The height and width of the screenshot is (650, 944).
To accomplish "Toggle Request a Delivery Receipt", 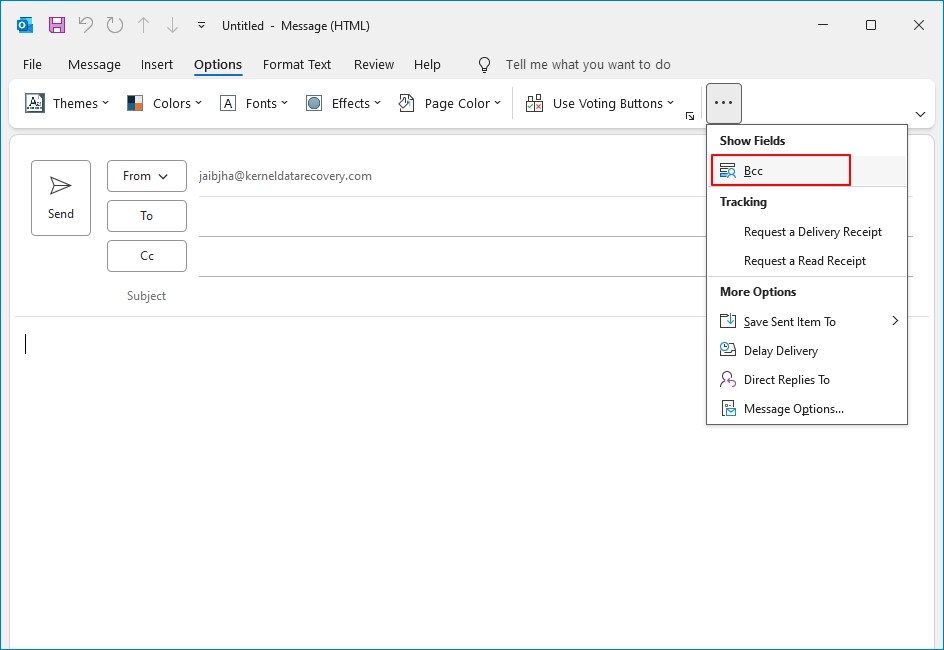I will (x=807, y=232).
